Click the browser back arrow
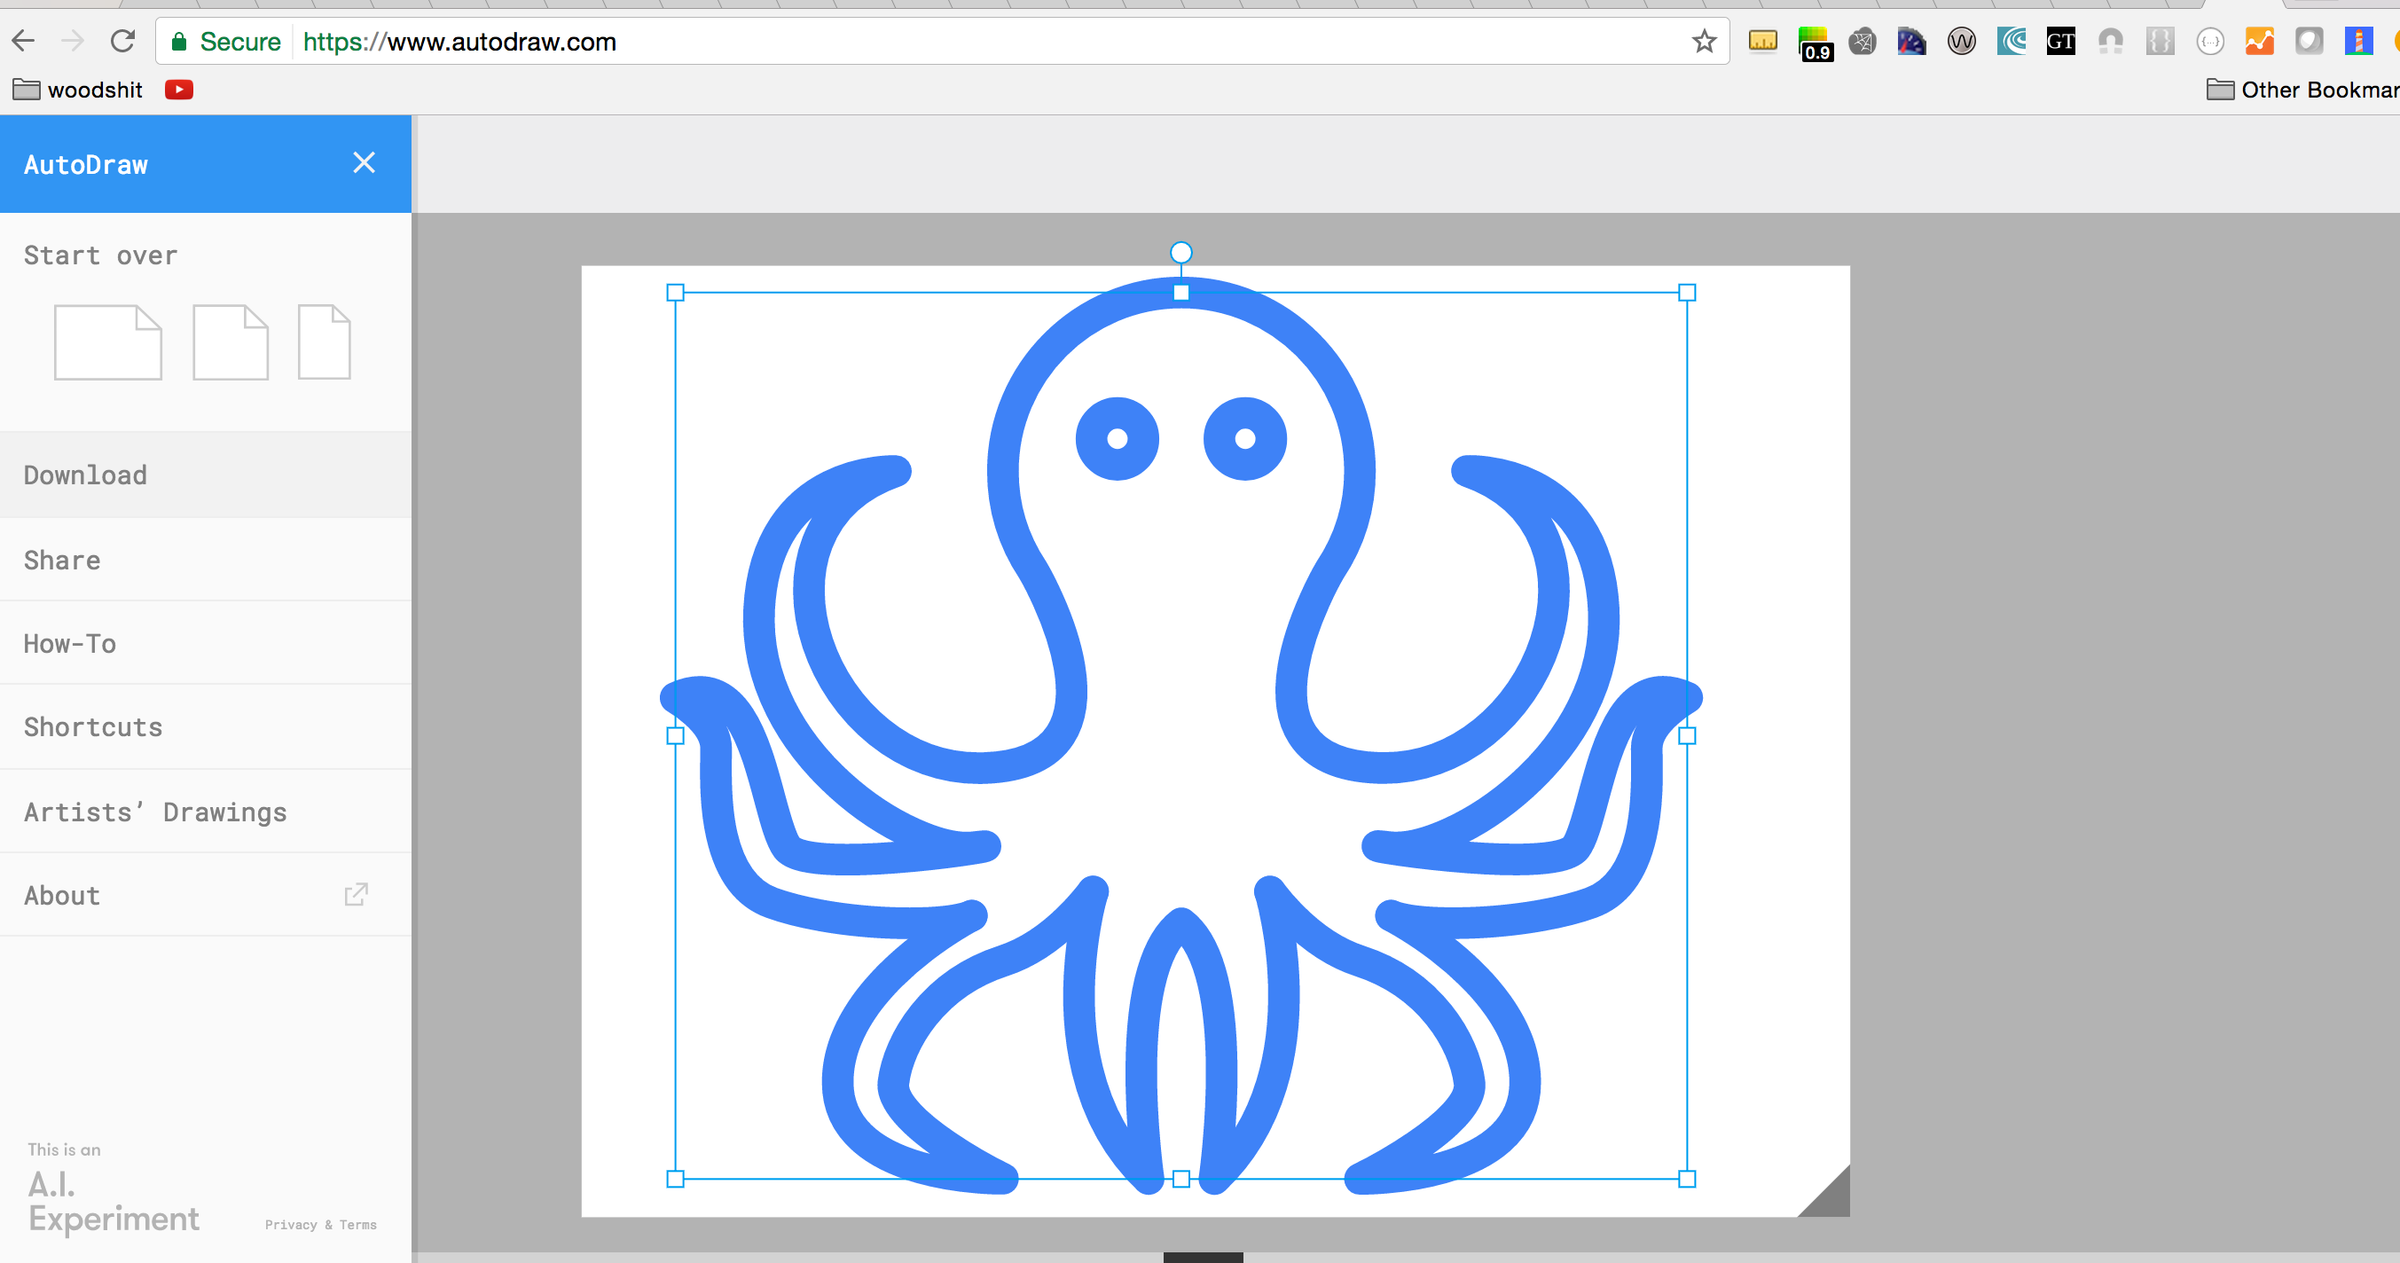Image resolution: width=2400 pixels, height=1263 pixels. tap(23, 40)
